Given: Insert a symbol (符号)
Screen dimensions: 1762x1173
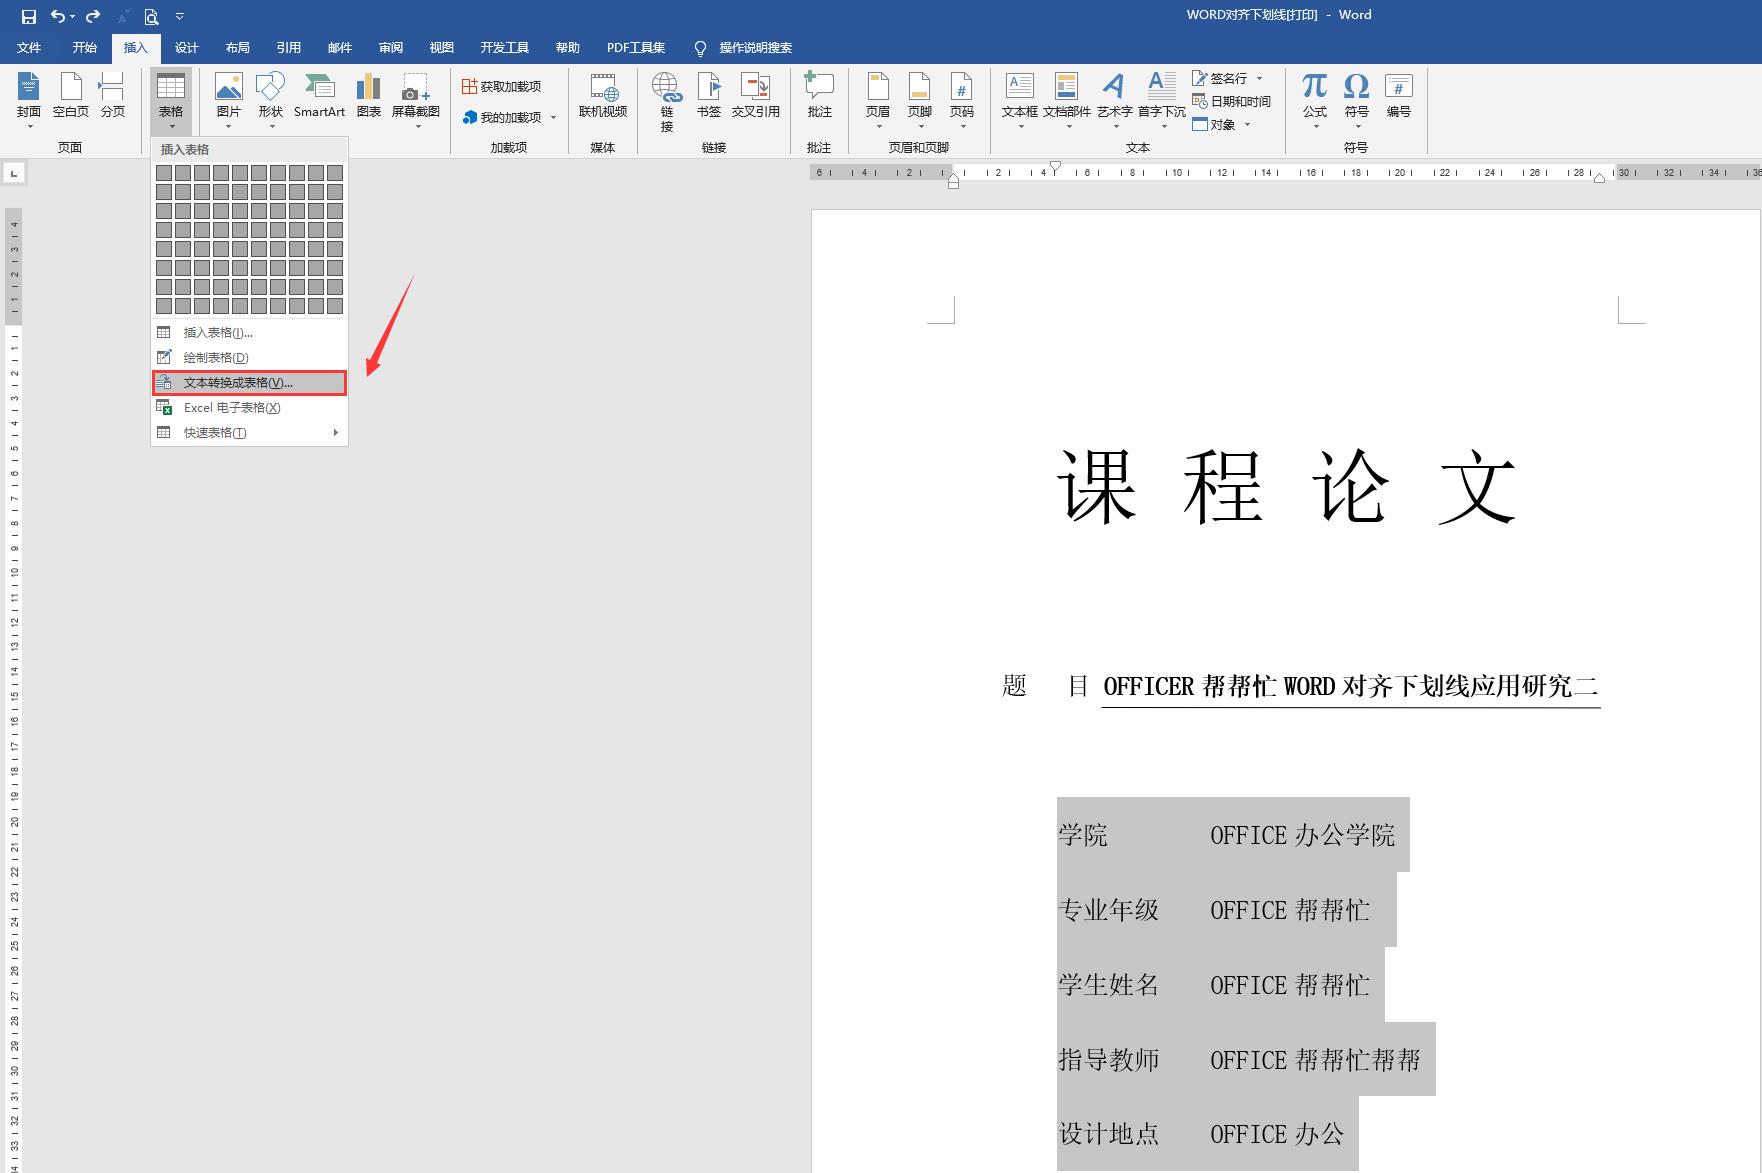Looking at the screenshot, I should [x=1357, y=100].
